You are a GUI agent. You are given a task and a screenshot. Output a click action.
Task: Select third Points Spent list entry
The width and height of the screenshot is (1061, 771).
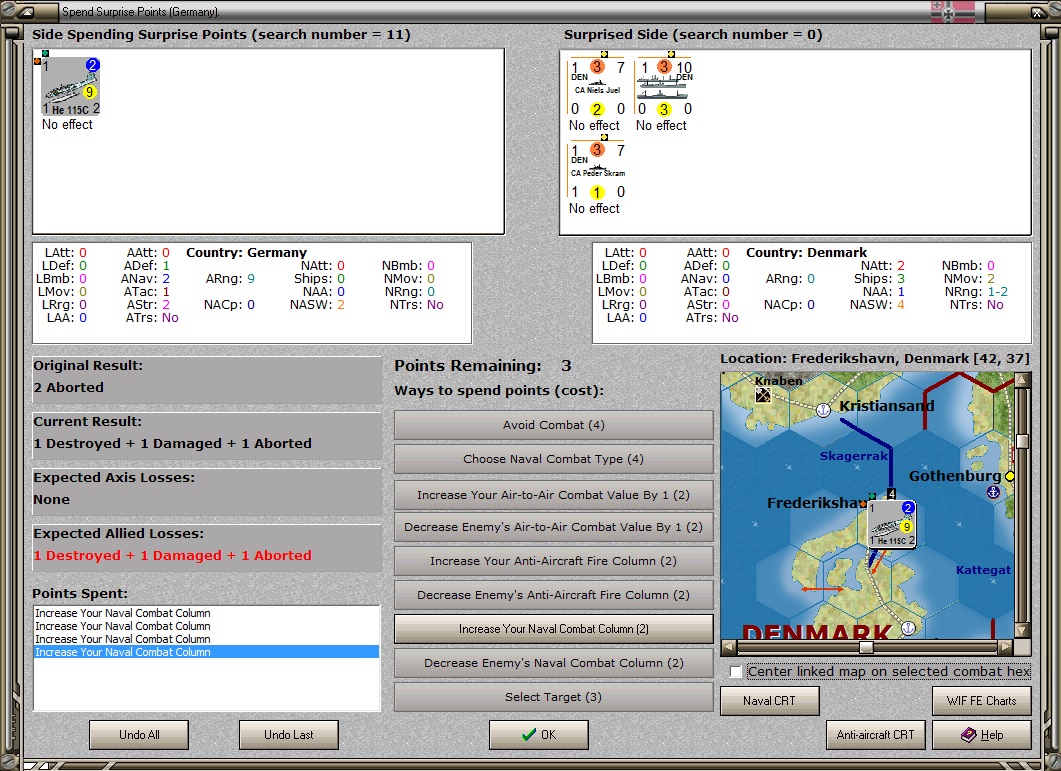[206, 639]
